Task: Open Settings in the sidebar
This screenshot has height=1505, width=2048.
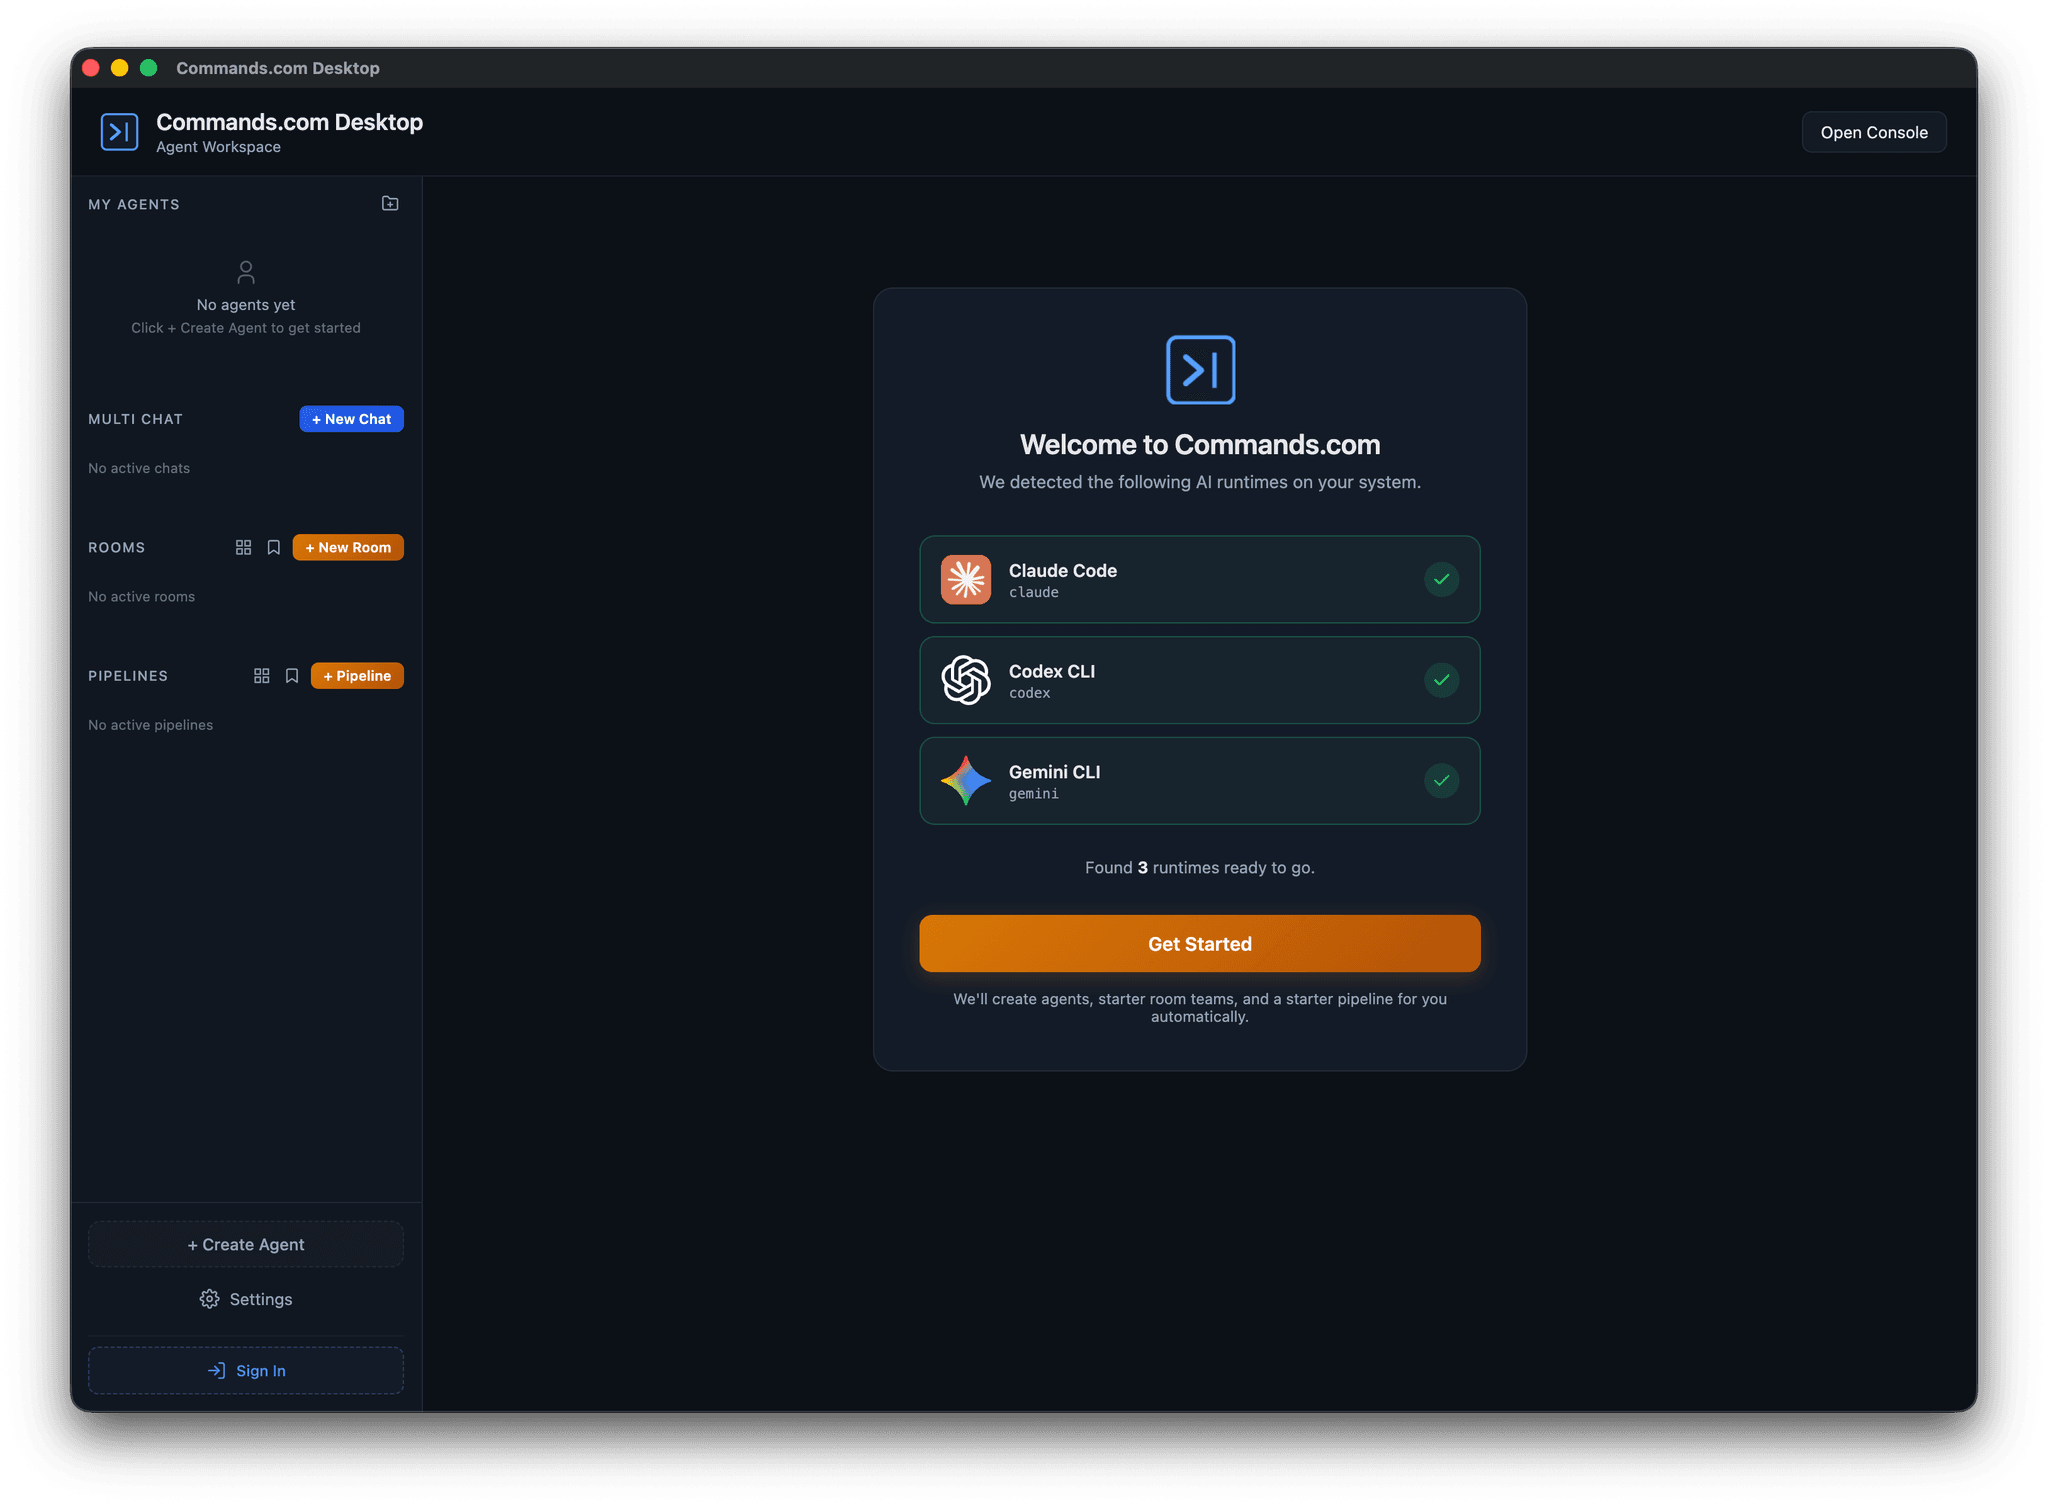Action: click(246, 1299)
